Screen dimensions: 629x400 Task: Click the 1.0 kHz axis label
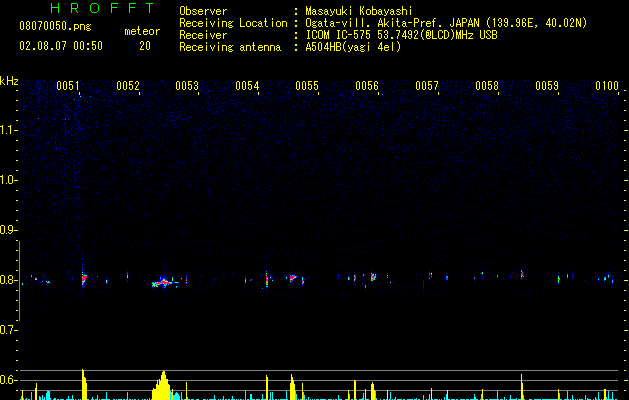(x=8, y=180)
